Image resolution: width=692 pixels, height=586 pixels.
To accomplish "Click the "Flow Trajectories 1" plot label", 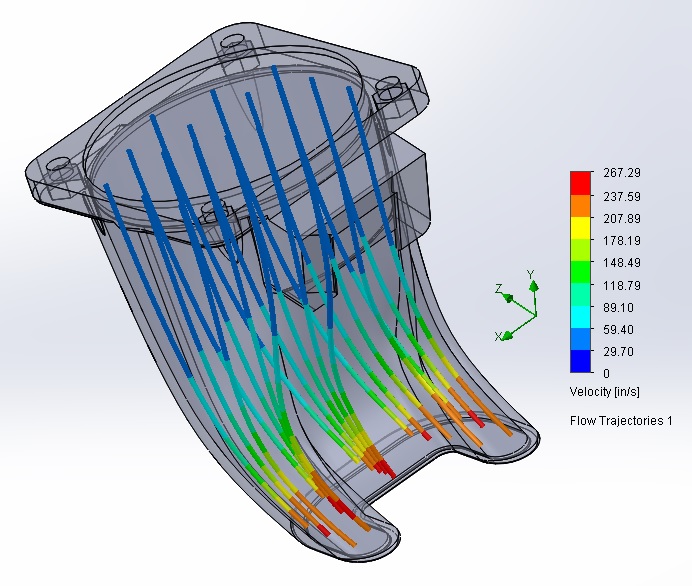I will [620, 420].
